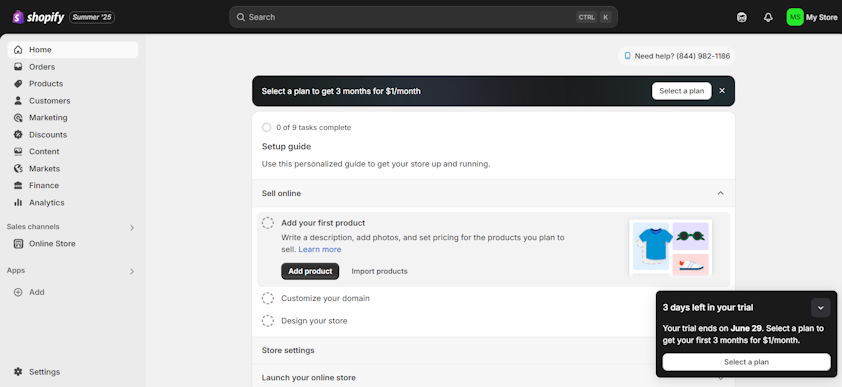The image size is (842, 387).
Task: Open the notifications bell icon
Action: pyautogui.click(x=768, y=17)
